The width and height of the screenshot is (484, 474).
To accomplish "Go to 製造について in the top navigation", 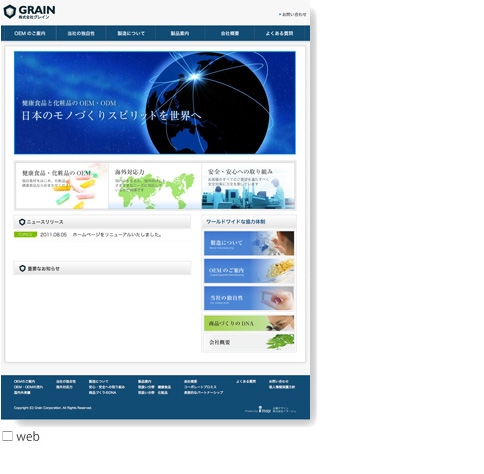I will pyautogui.click(x=131, y=33).
